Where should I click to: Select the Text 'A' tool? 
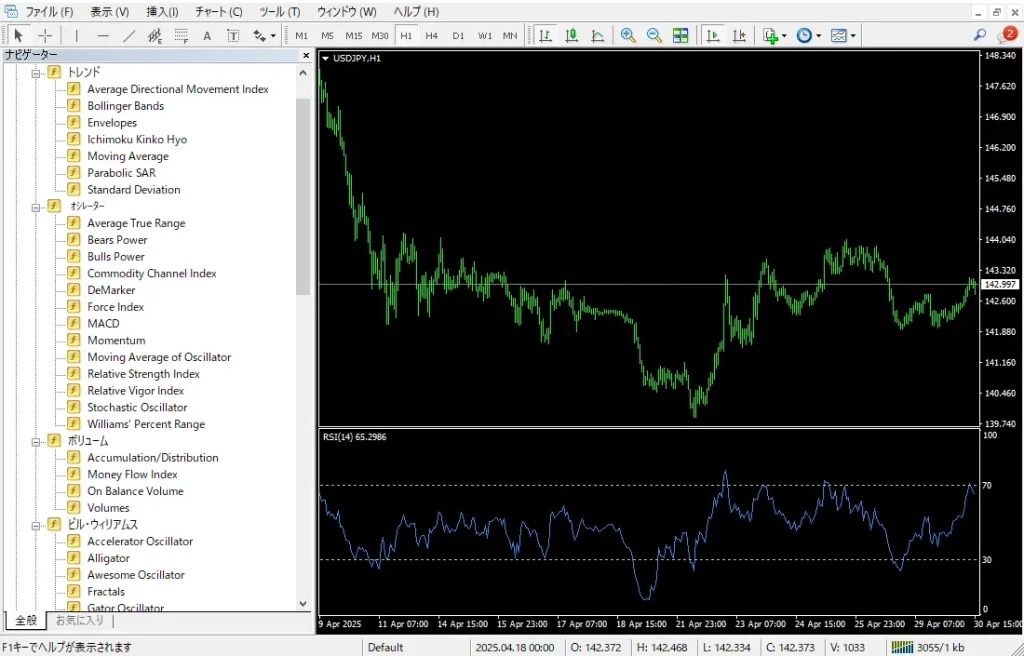point(207,35)
